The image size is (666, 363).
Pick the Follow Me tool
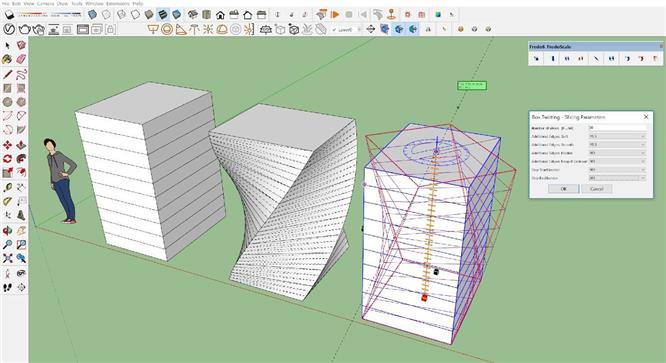point(21,159)
